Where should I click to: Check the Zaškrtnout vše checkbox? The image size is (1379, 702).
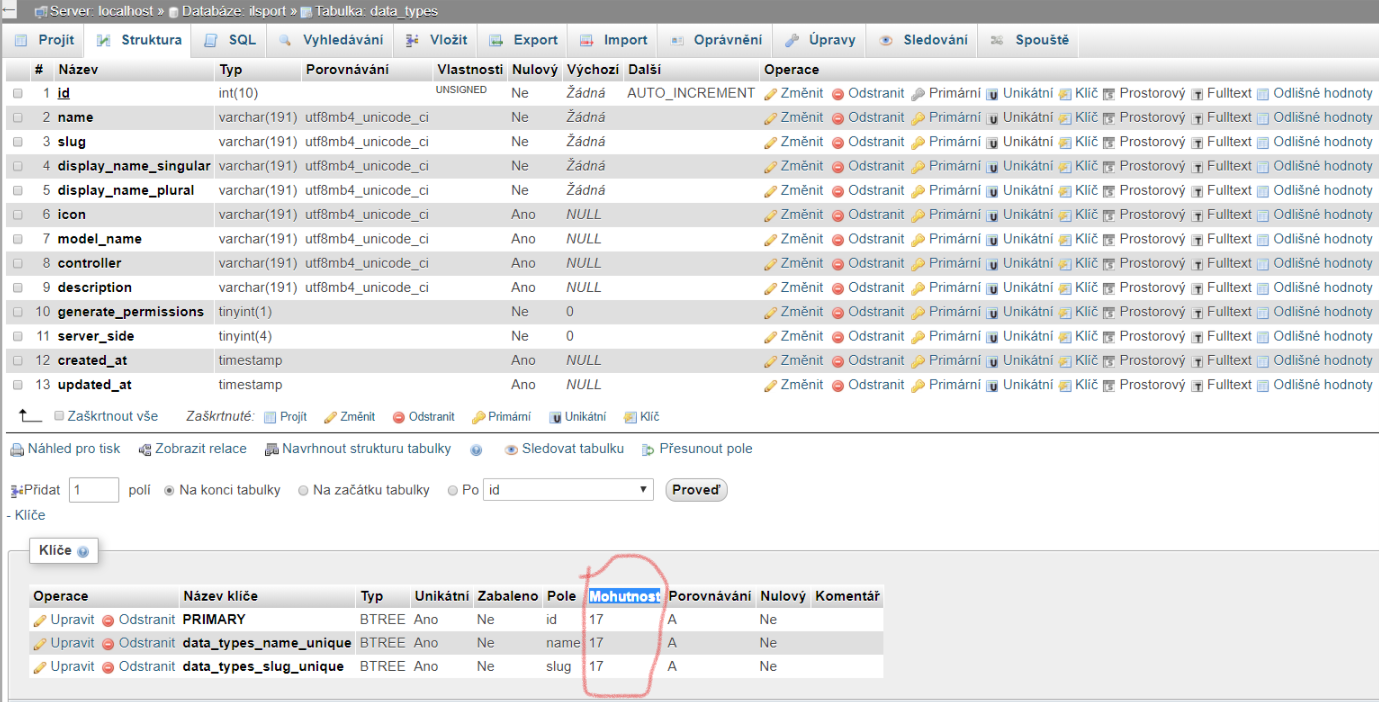(57, 417)
